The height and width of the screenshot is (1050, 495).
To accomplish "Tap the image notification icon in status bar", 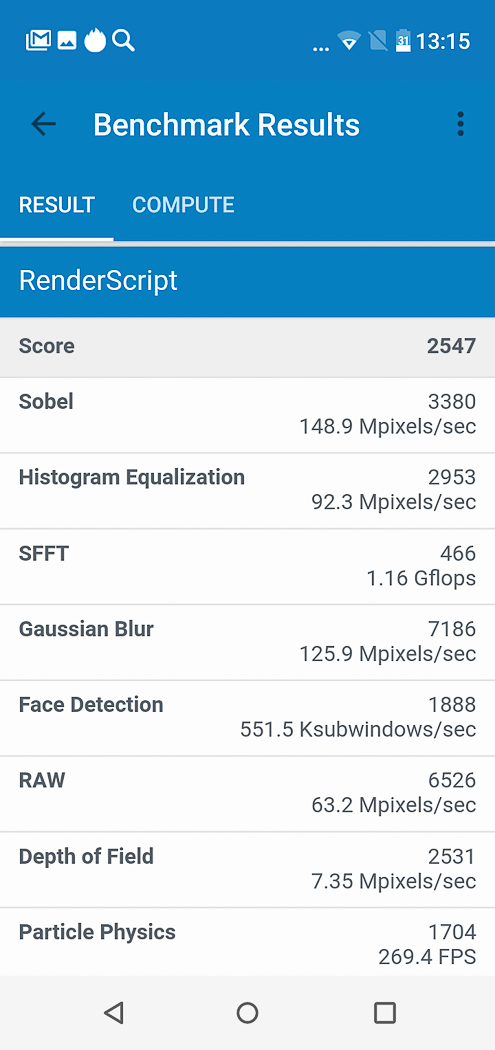I will [67, 41].
